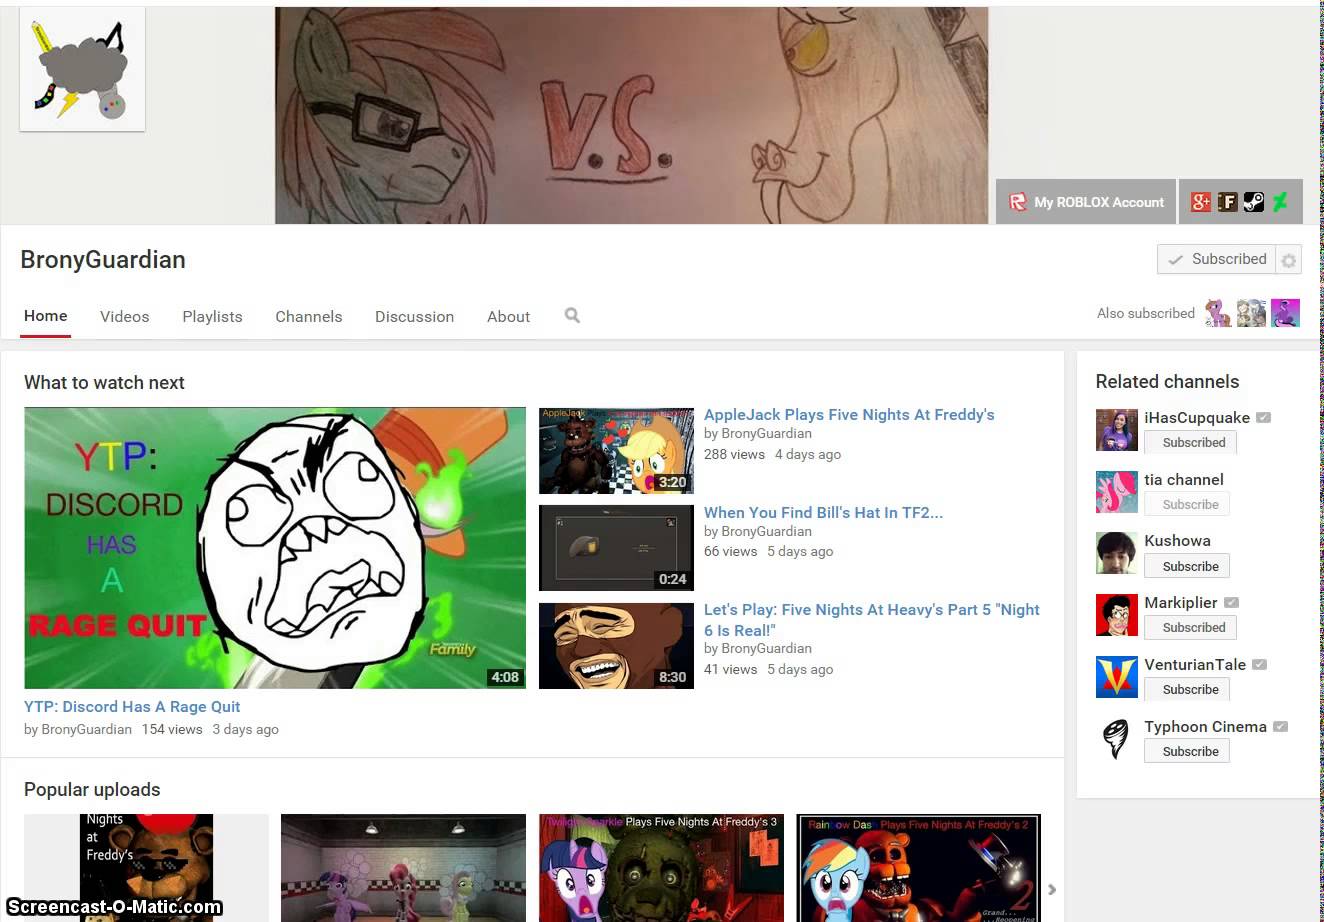Click the BronyGuardian channel avatar
Screen dimensions: 1324x922
82,70
